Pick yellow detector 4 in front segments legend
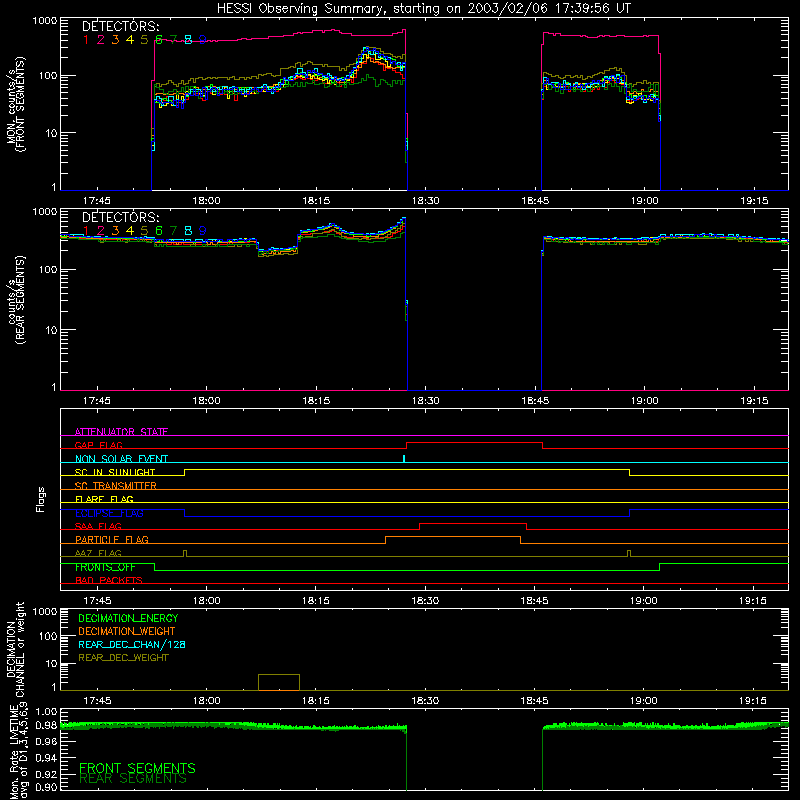Screen dimensions: 800x800 click(130, 40)
